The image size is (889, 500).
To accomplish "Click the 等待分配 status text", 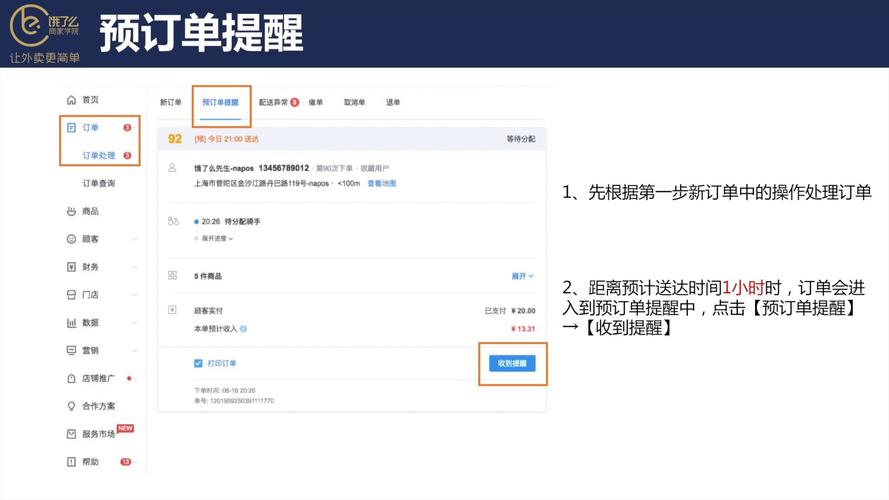I will (x=520, y=139).
